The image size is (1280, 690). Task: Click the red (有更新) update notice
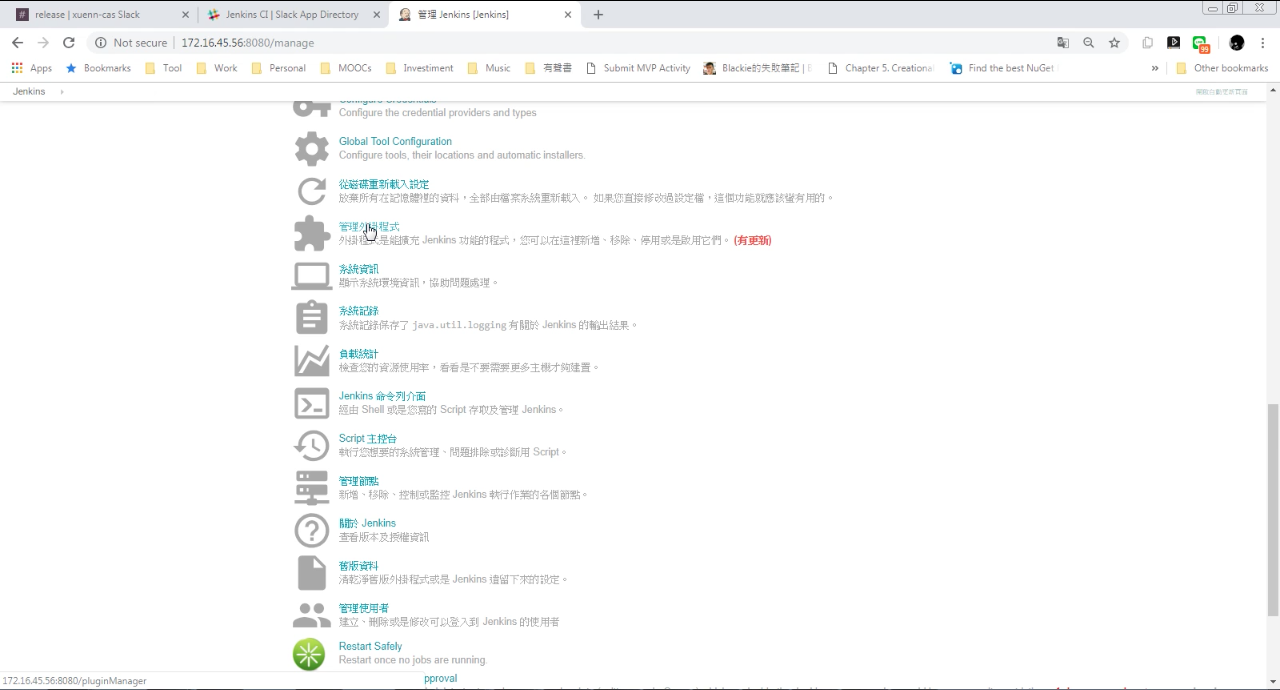[752, 240]
